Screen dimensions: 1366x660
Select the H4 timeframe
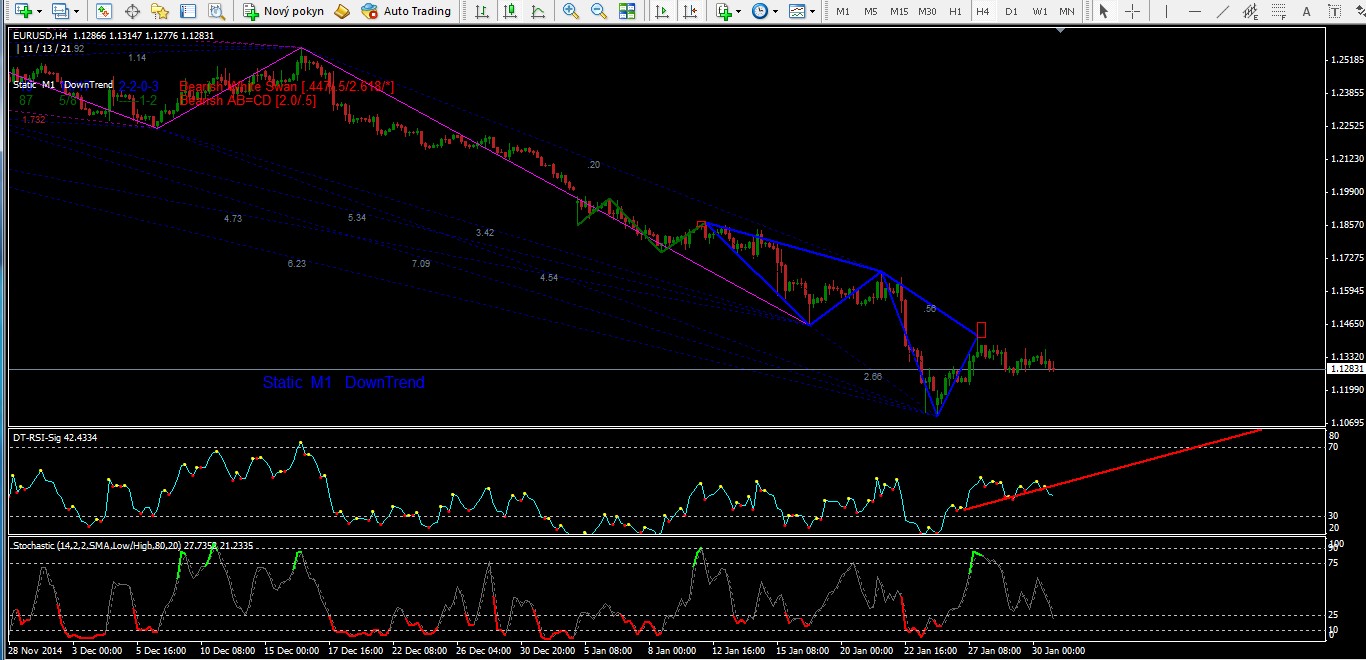(x=983, y=11)
